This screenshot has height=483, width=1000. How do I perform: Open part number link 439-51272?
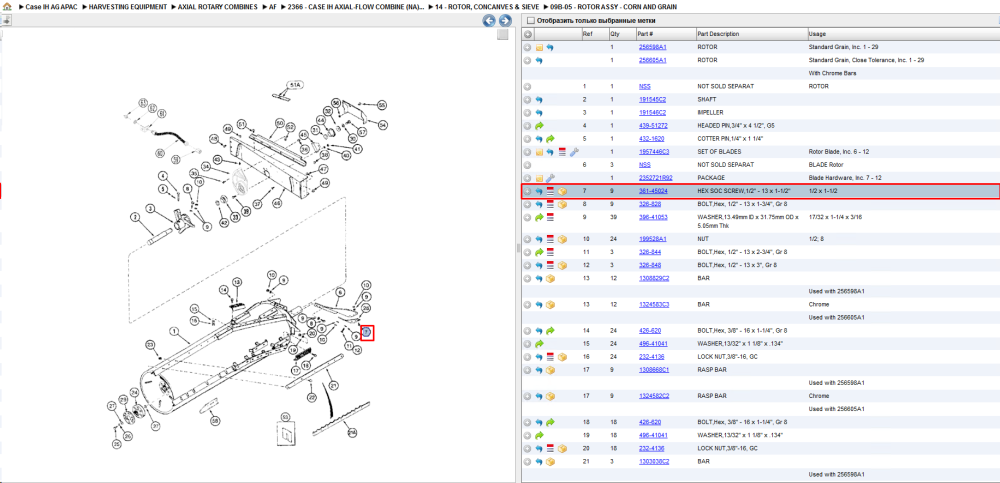tap(653, 126)
